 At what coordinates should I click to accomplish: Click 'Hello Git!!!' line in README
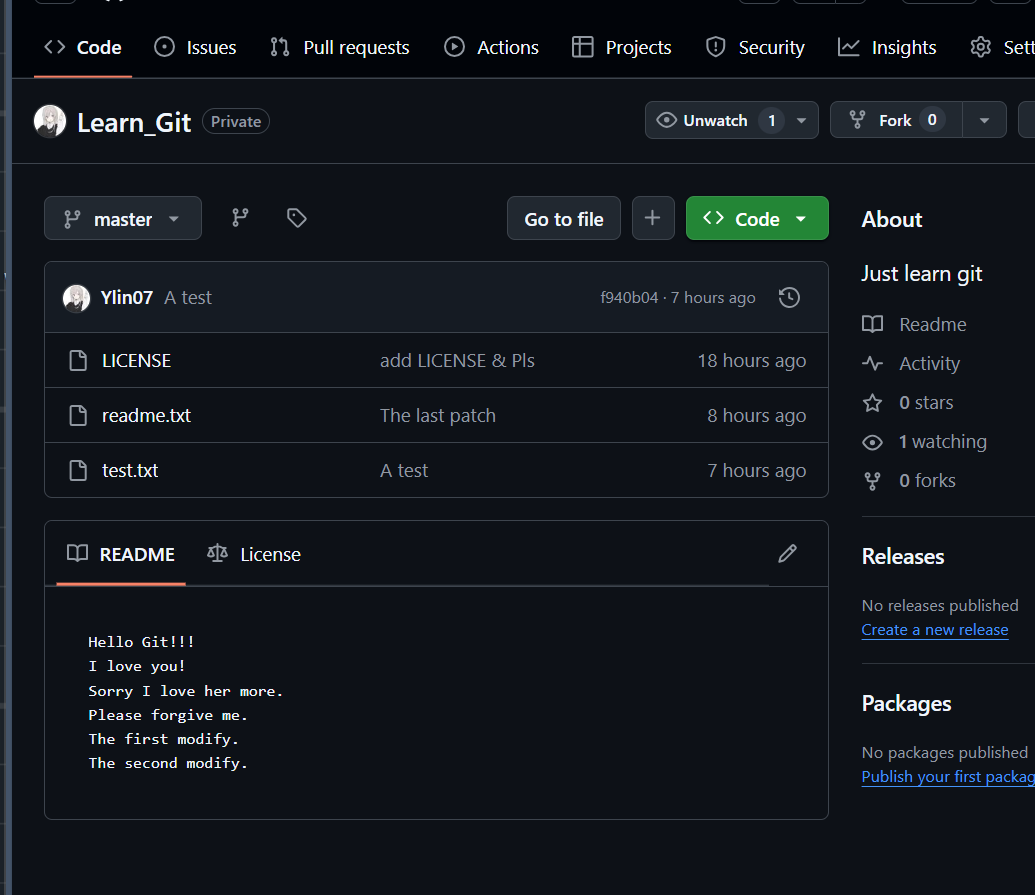(141, 642)
